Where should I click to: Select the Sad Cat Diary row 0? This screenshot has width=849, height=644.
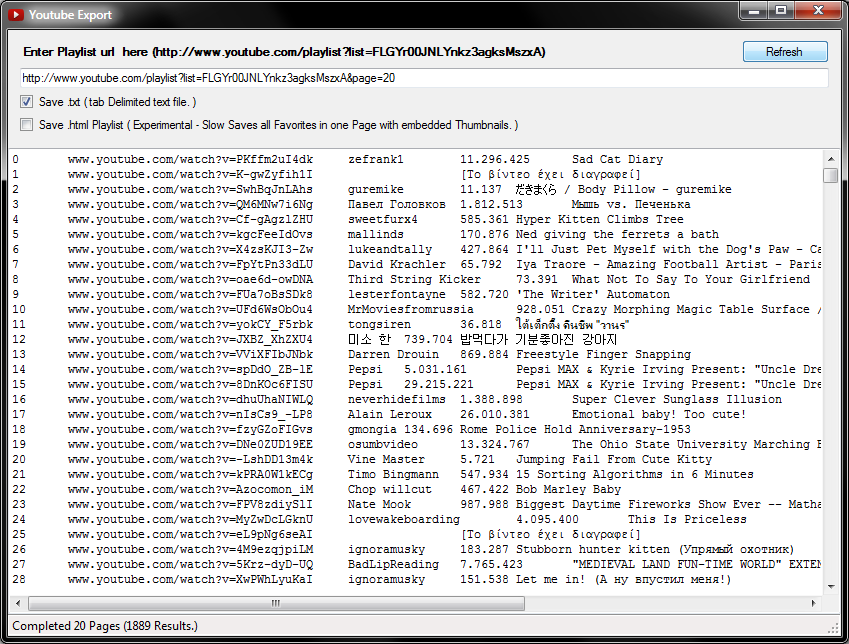[x=416, y=159]
